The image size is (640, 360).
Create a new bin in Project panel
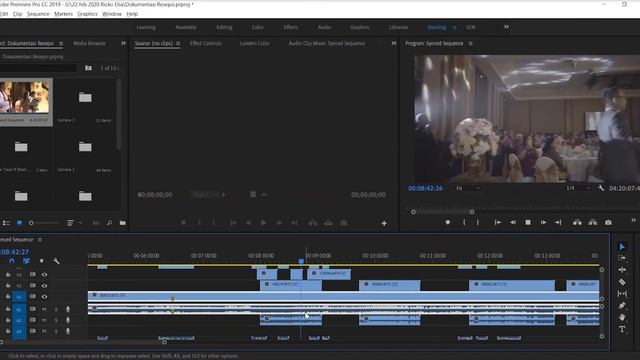click(x=122, y=223)
